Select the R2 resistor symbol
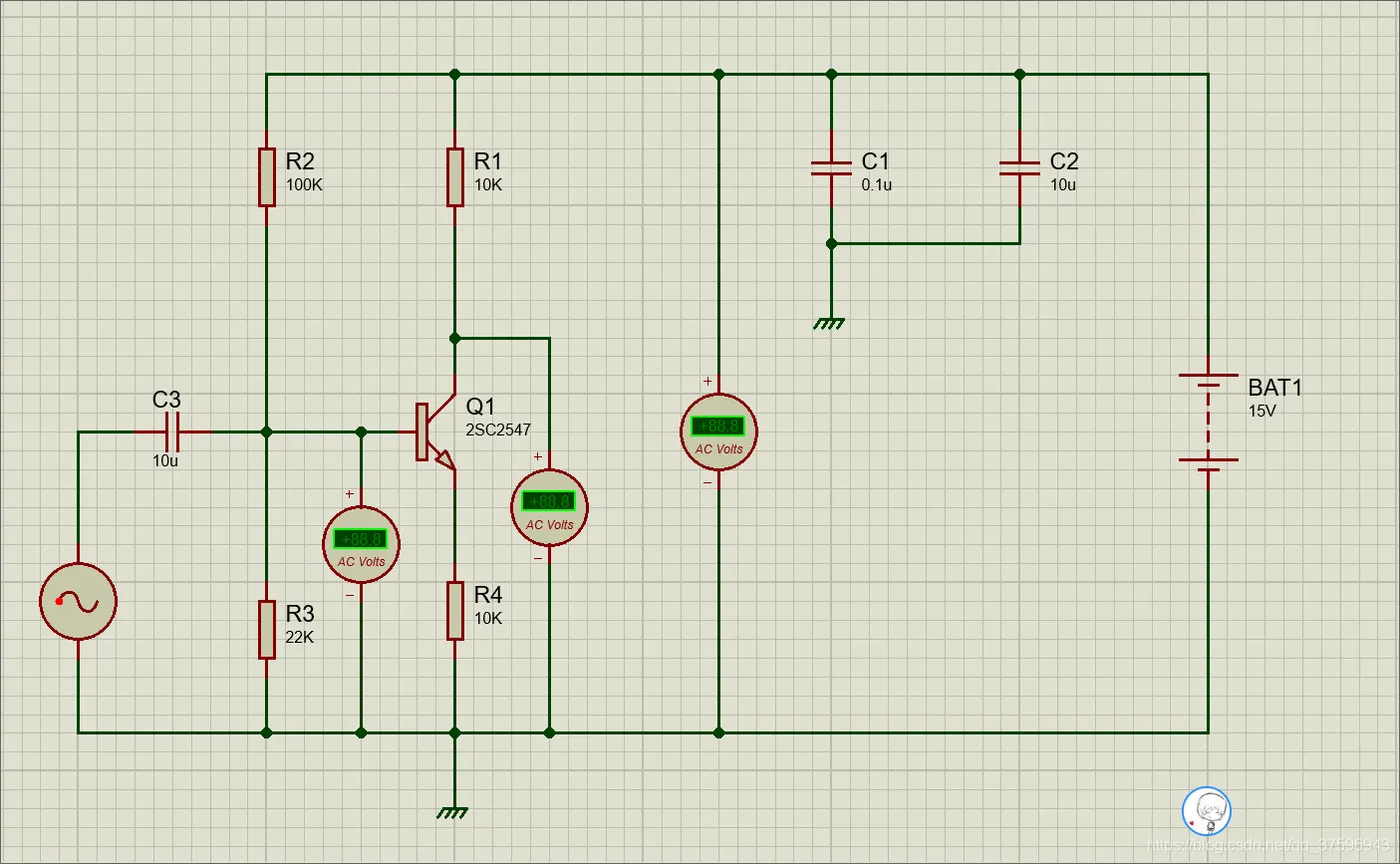 pos(267,177)
